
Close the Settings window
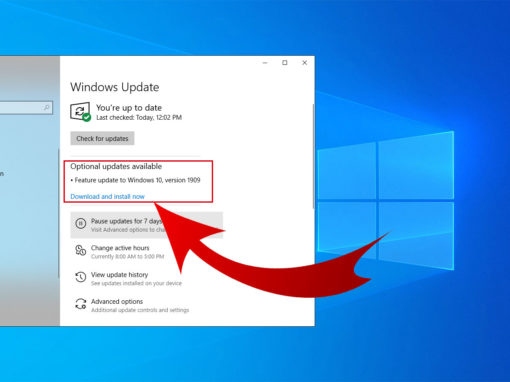tap(304, 63)
